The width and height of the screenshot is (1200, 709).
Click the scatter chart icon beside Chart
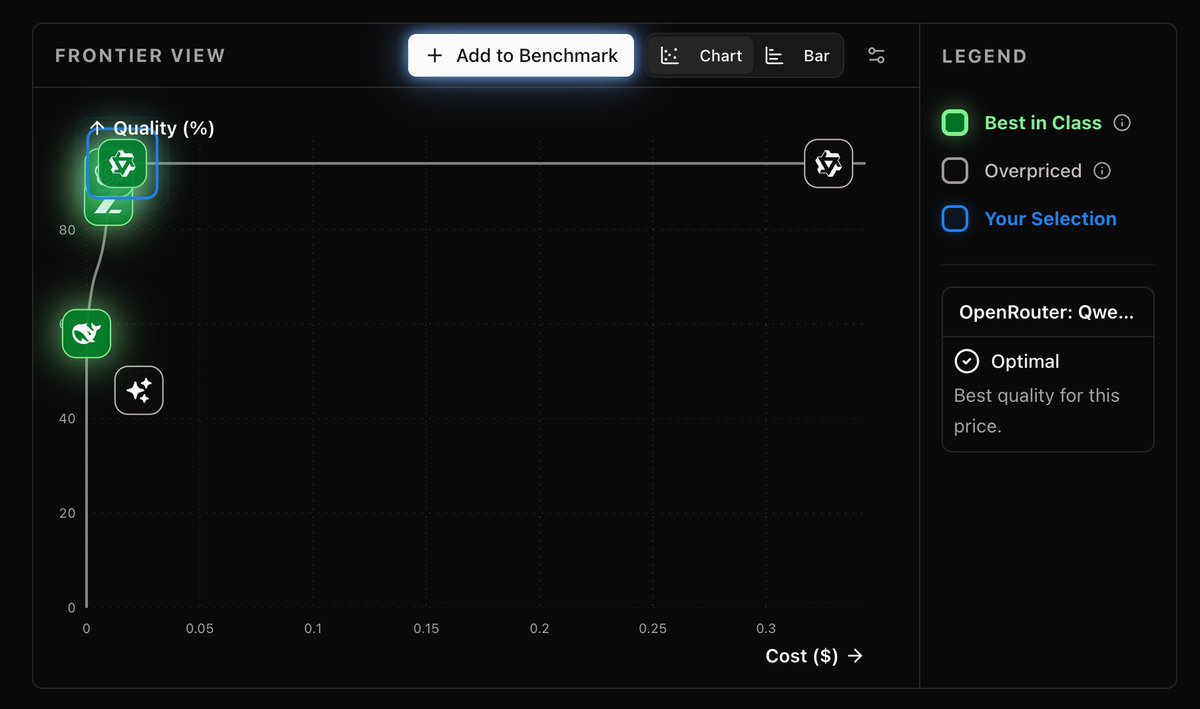pyautogui.click(x=670, y=56)
